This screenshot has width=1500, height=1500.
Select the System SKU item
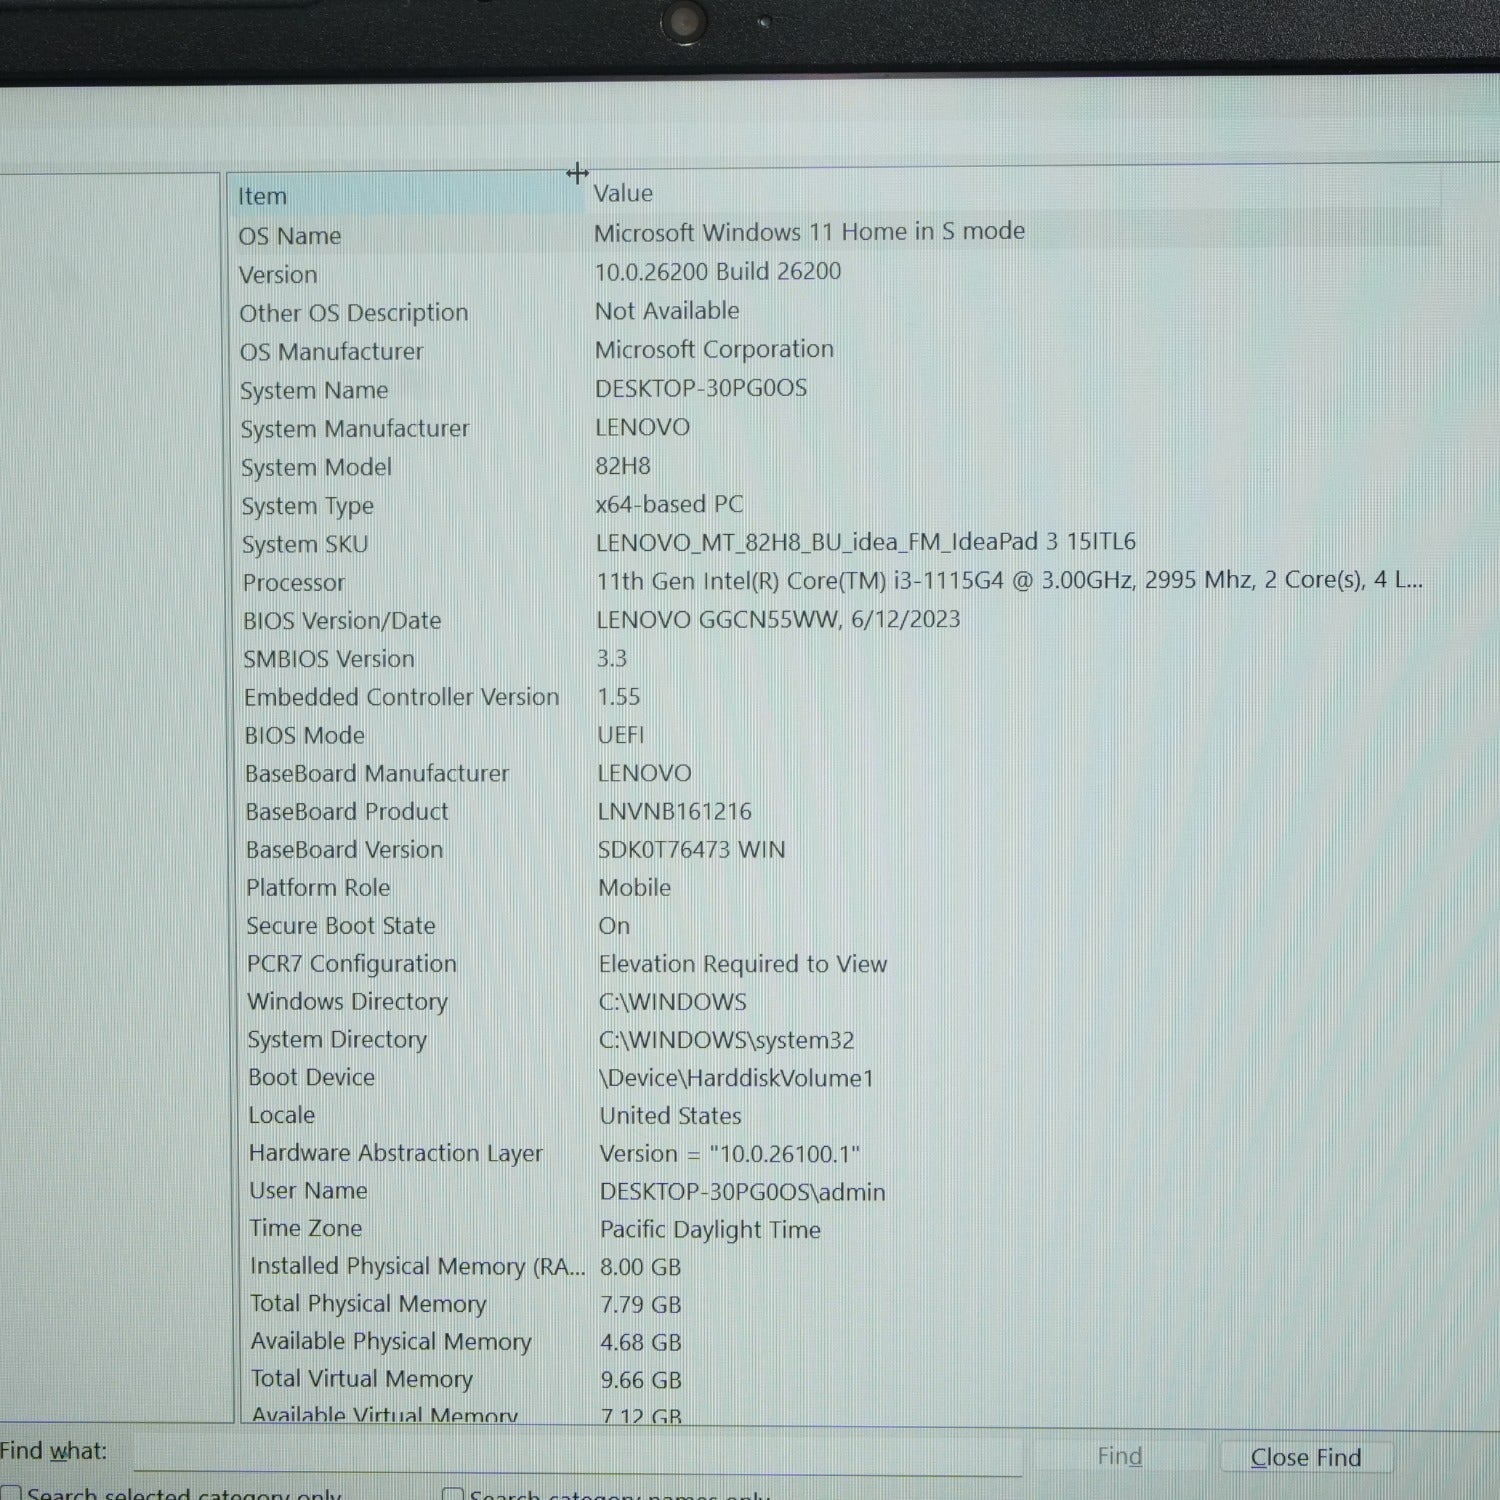point(305,544)
